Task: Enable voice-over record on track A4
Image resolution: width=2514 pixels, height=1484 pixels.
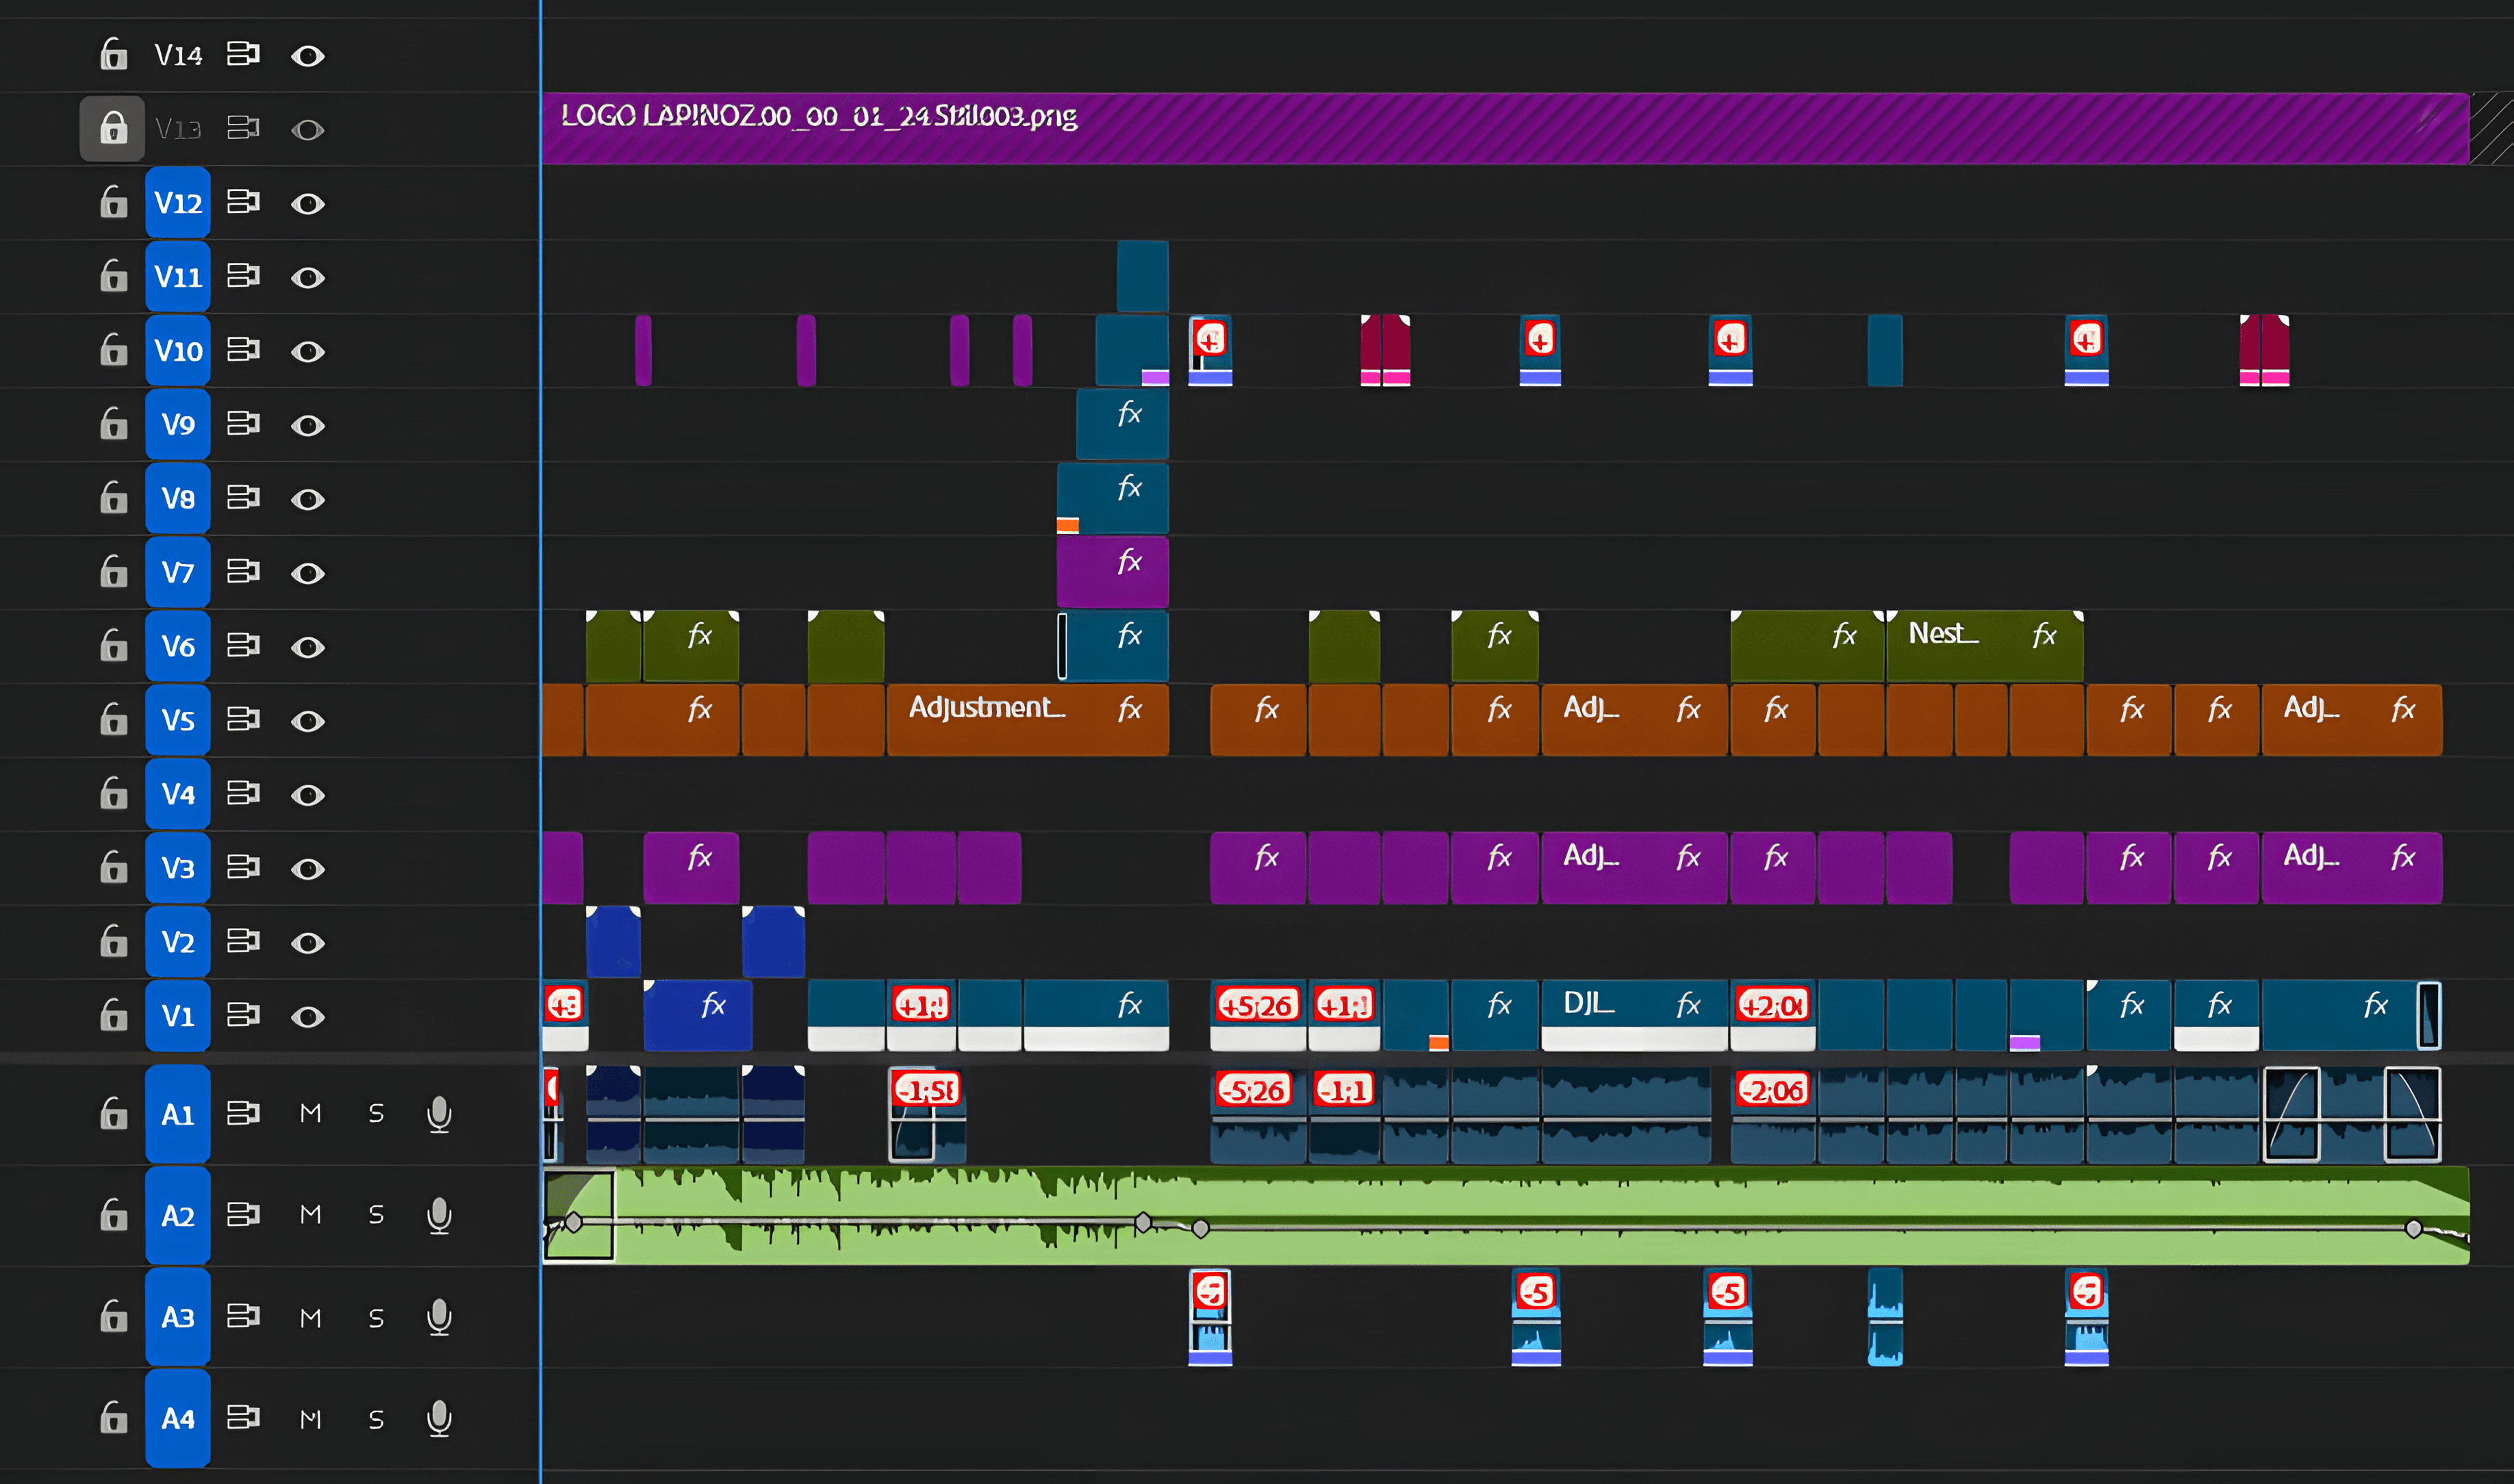Action: point(439,1418)
